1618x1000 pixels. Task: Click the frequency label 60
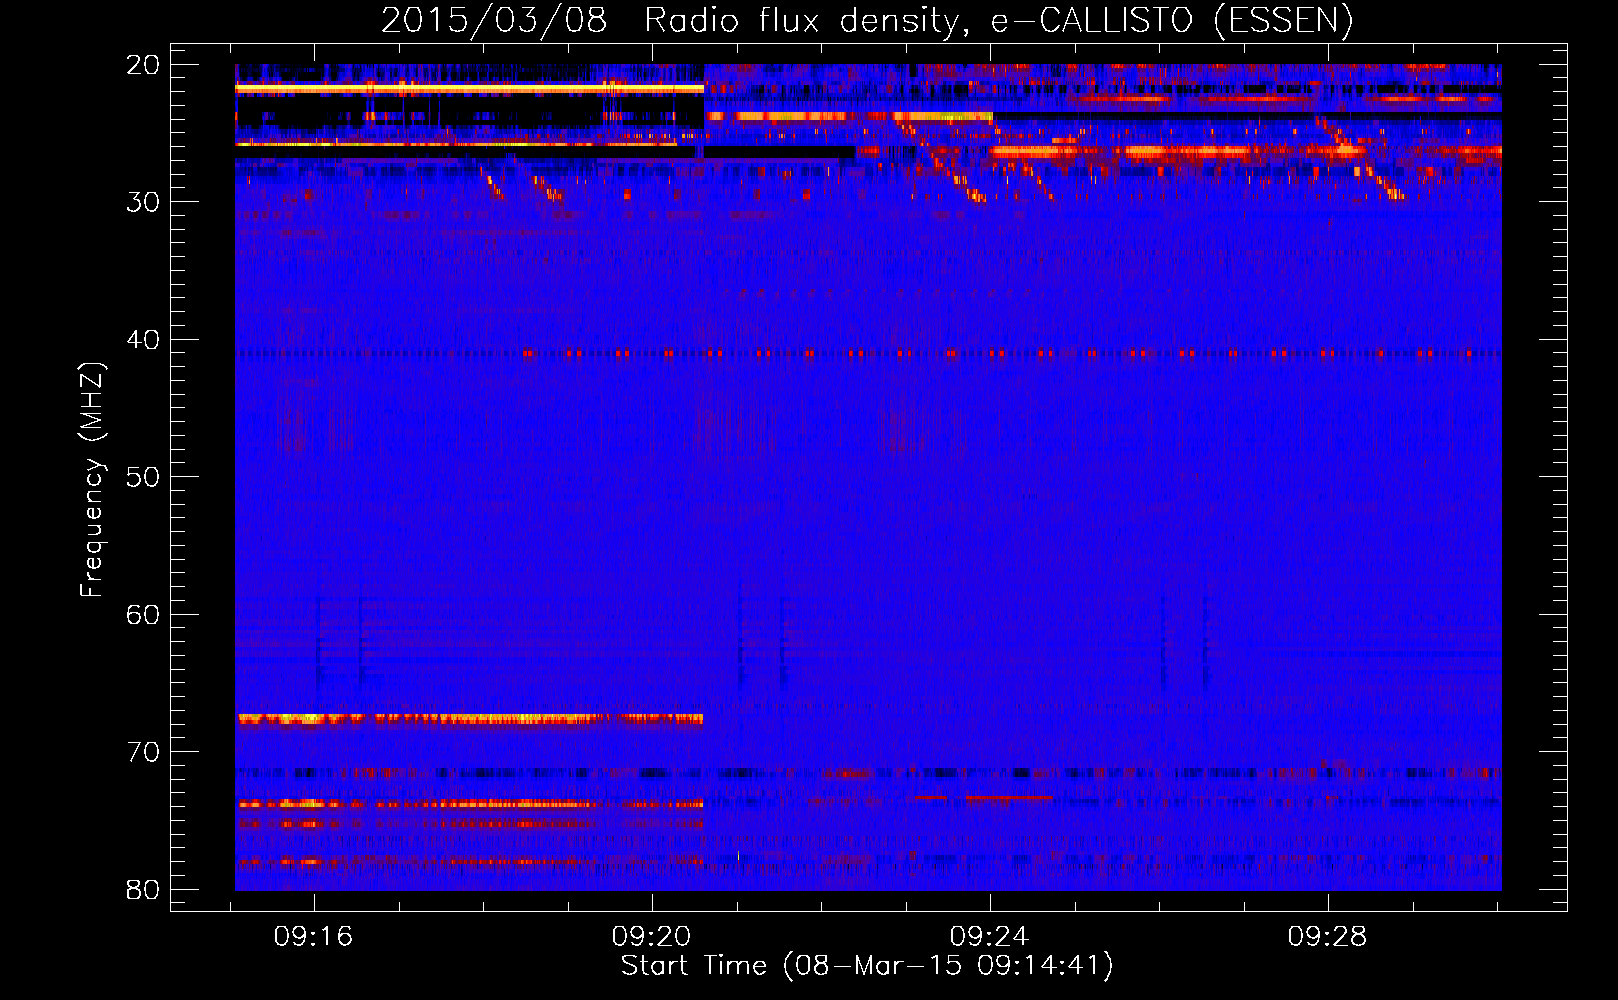click(x=143, y=615)
